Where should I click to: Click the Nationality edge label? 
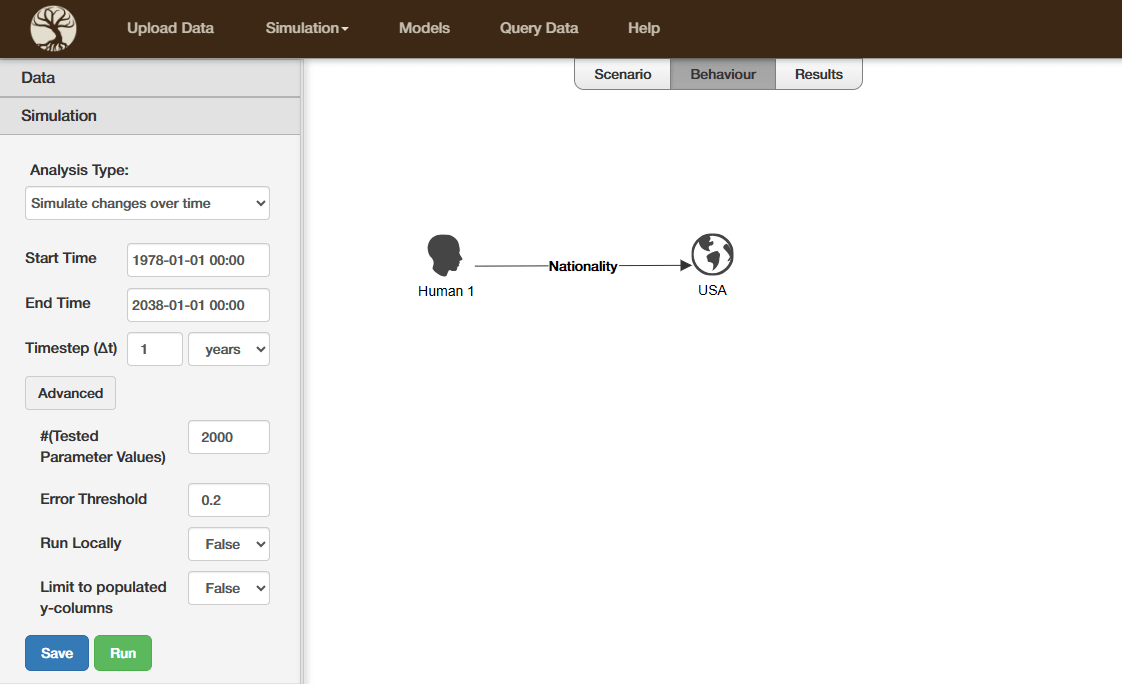(583, 266)
